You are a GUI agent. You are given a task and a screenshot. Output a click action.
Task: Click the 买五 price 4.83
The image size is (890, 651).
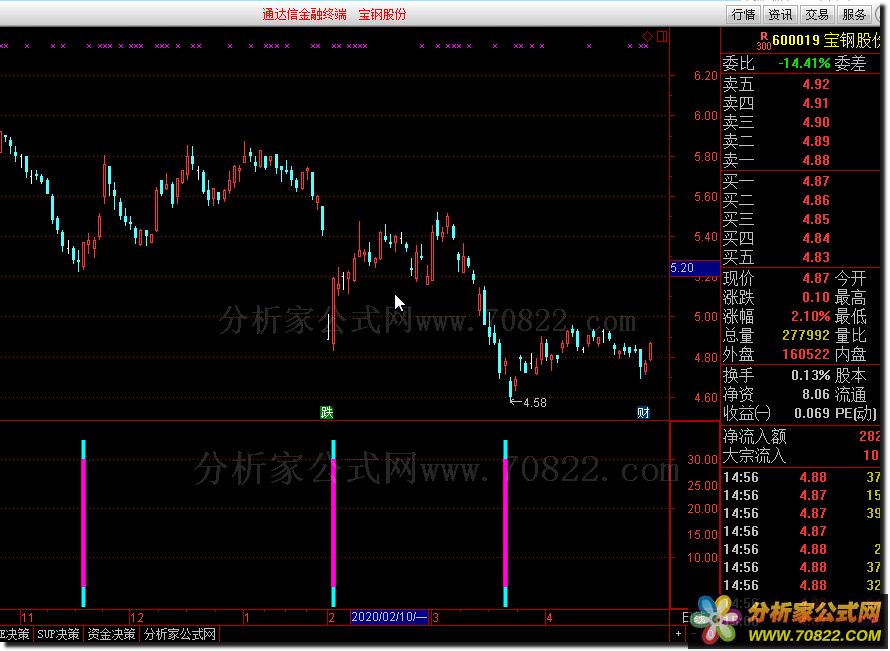[816, 257]
